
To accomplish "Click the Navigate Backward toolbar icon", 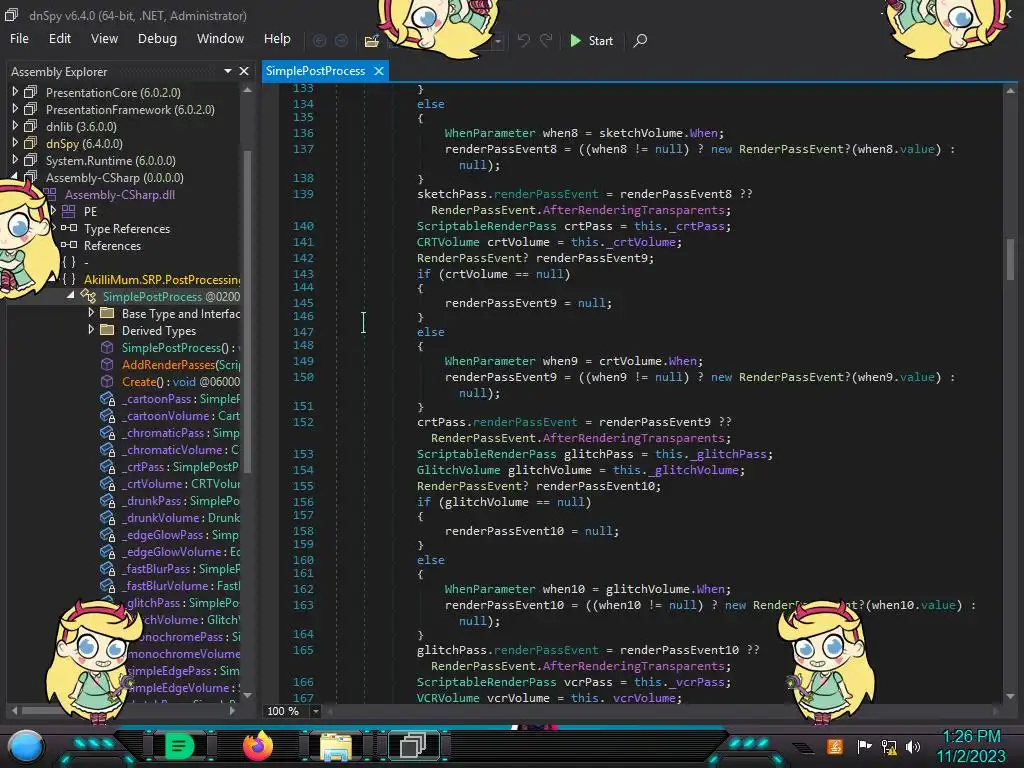I will (319, 40).
